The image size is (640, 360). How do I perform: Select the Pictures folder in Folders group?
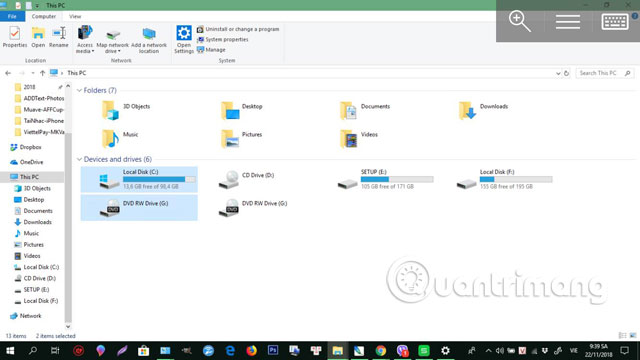(x=241, y=138)
